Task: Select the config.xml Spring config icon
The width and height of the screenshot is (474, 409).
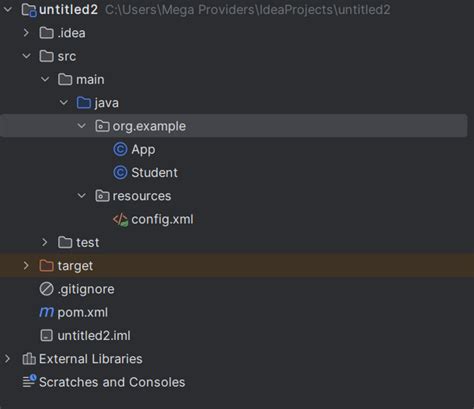Action: pyautogui.click(x=120, y=220)
